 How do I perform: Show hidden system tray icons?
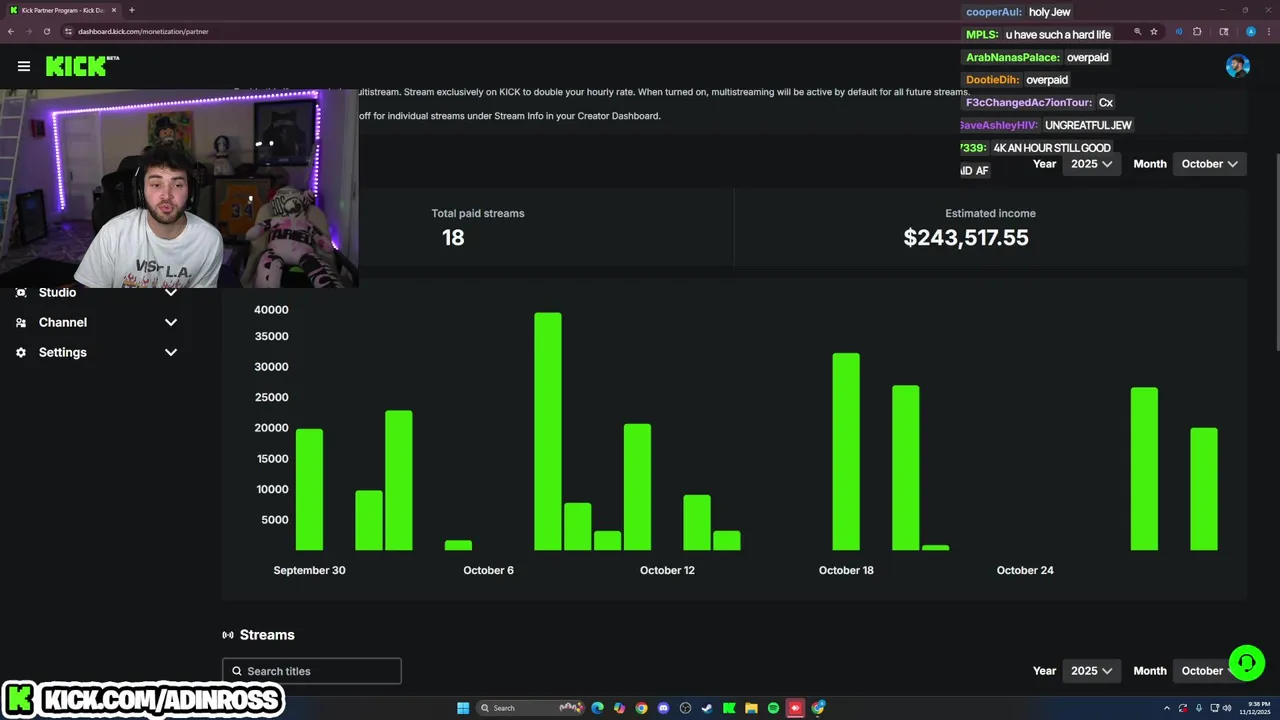click(x=1166, y=708)
